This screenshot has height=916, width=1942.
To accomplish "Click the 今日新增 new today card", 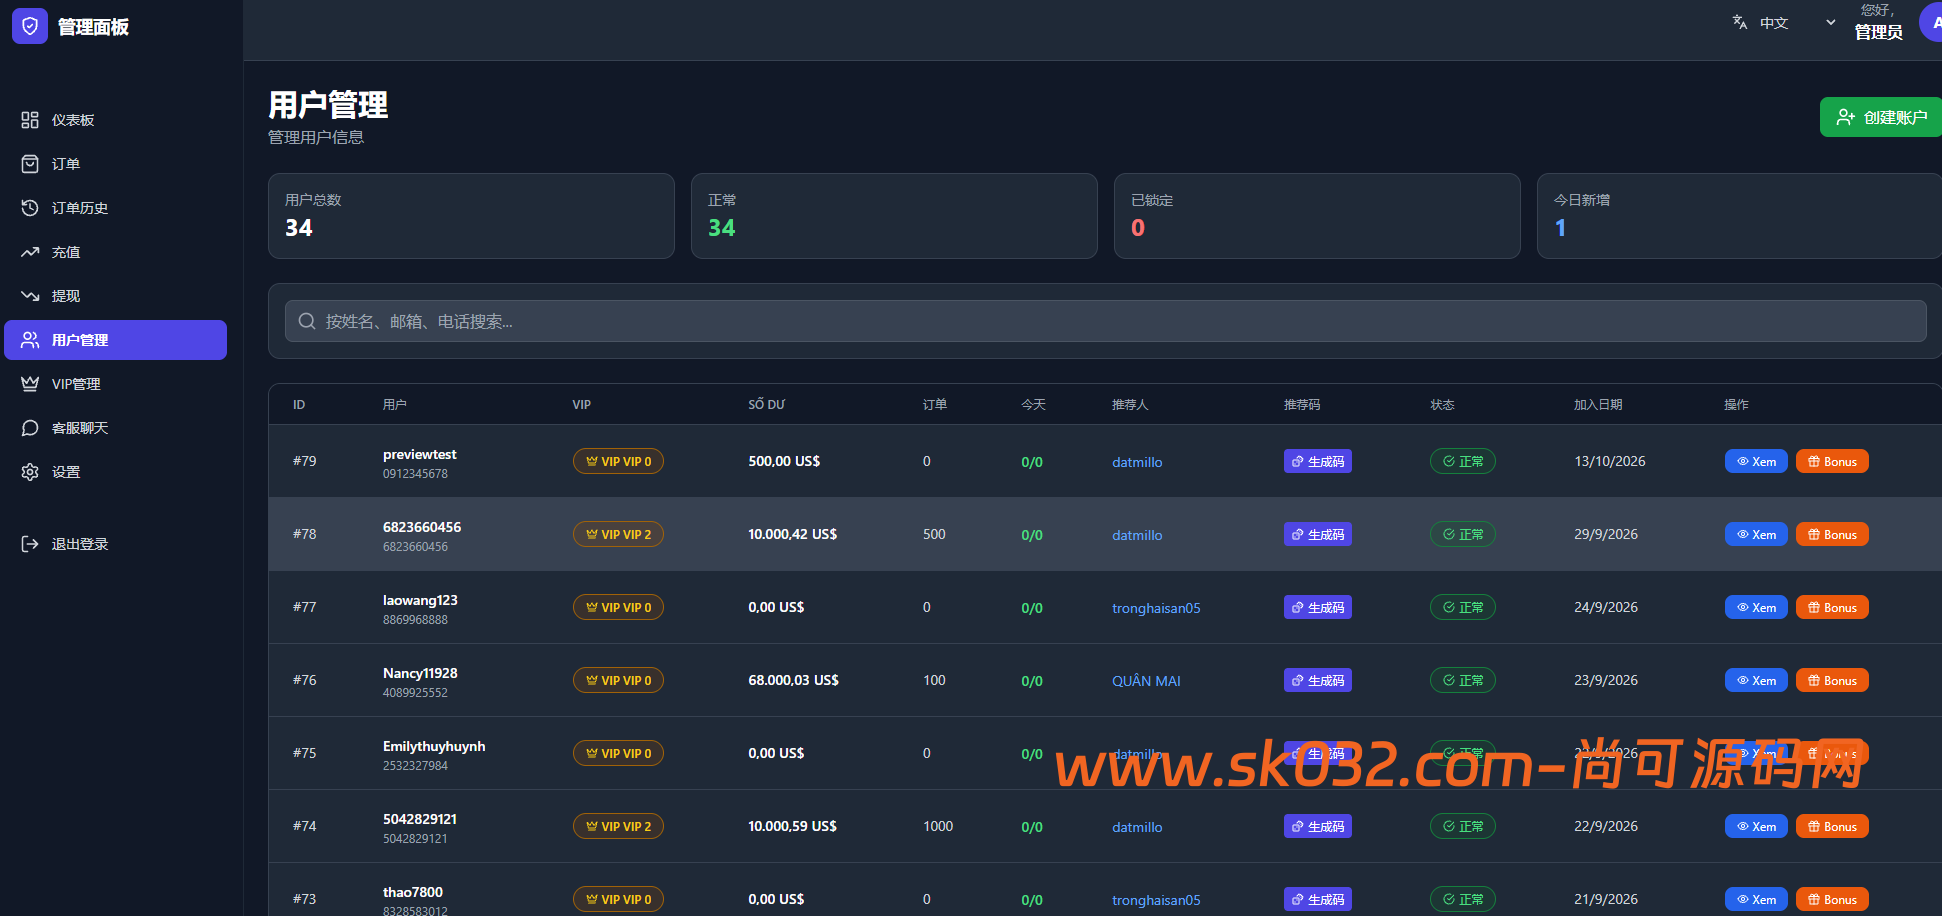I will pos(1739,216).
